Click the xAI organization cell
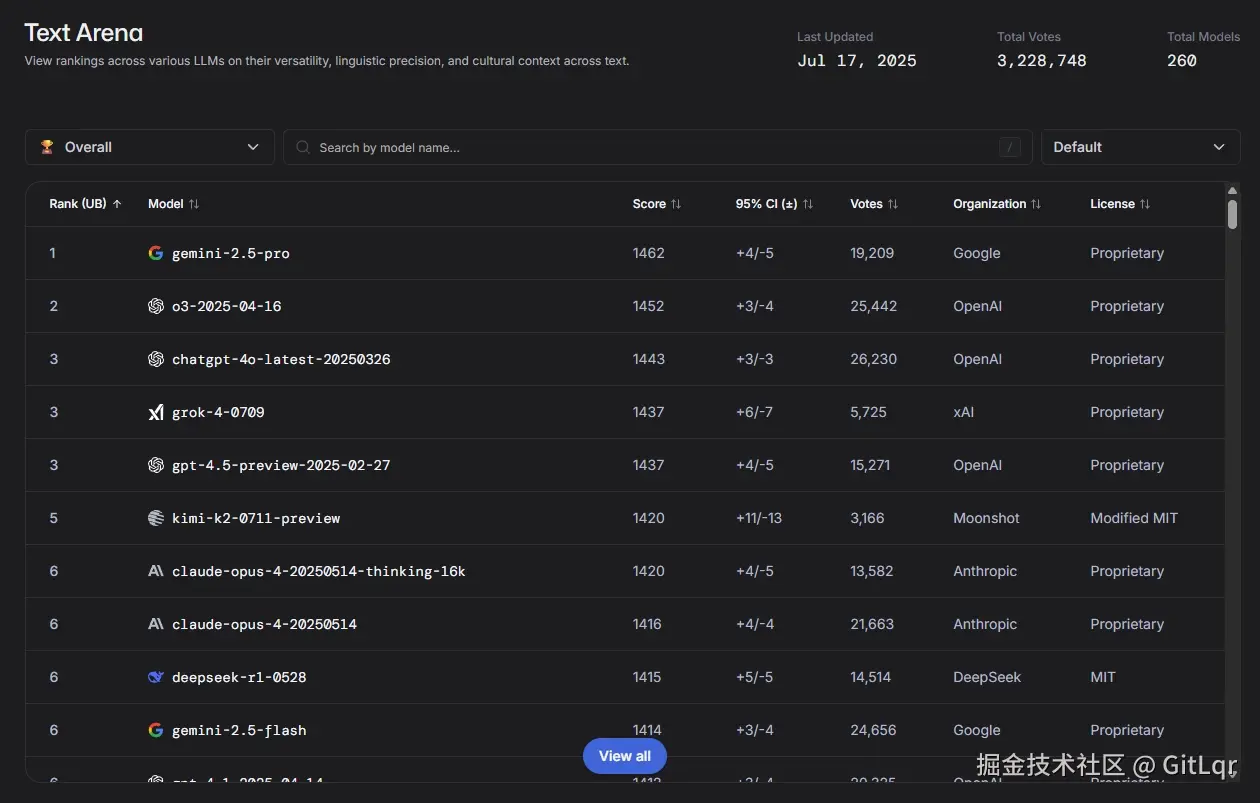This screenshot has width=1260, height=803. tap(964, 412)
